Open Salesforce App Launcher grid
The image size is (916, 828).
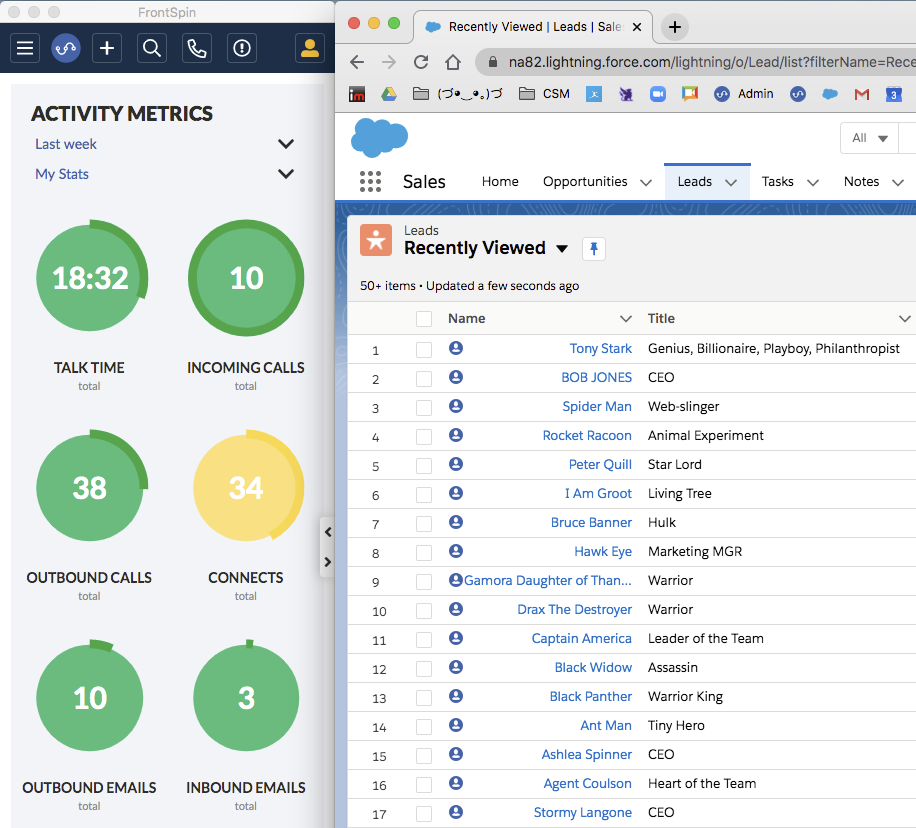pos(370,182)
